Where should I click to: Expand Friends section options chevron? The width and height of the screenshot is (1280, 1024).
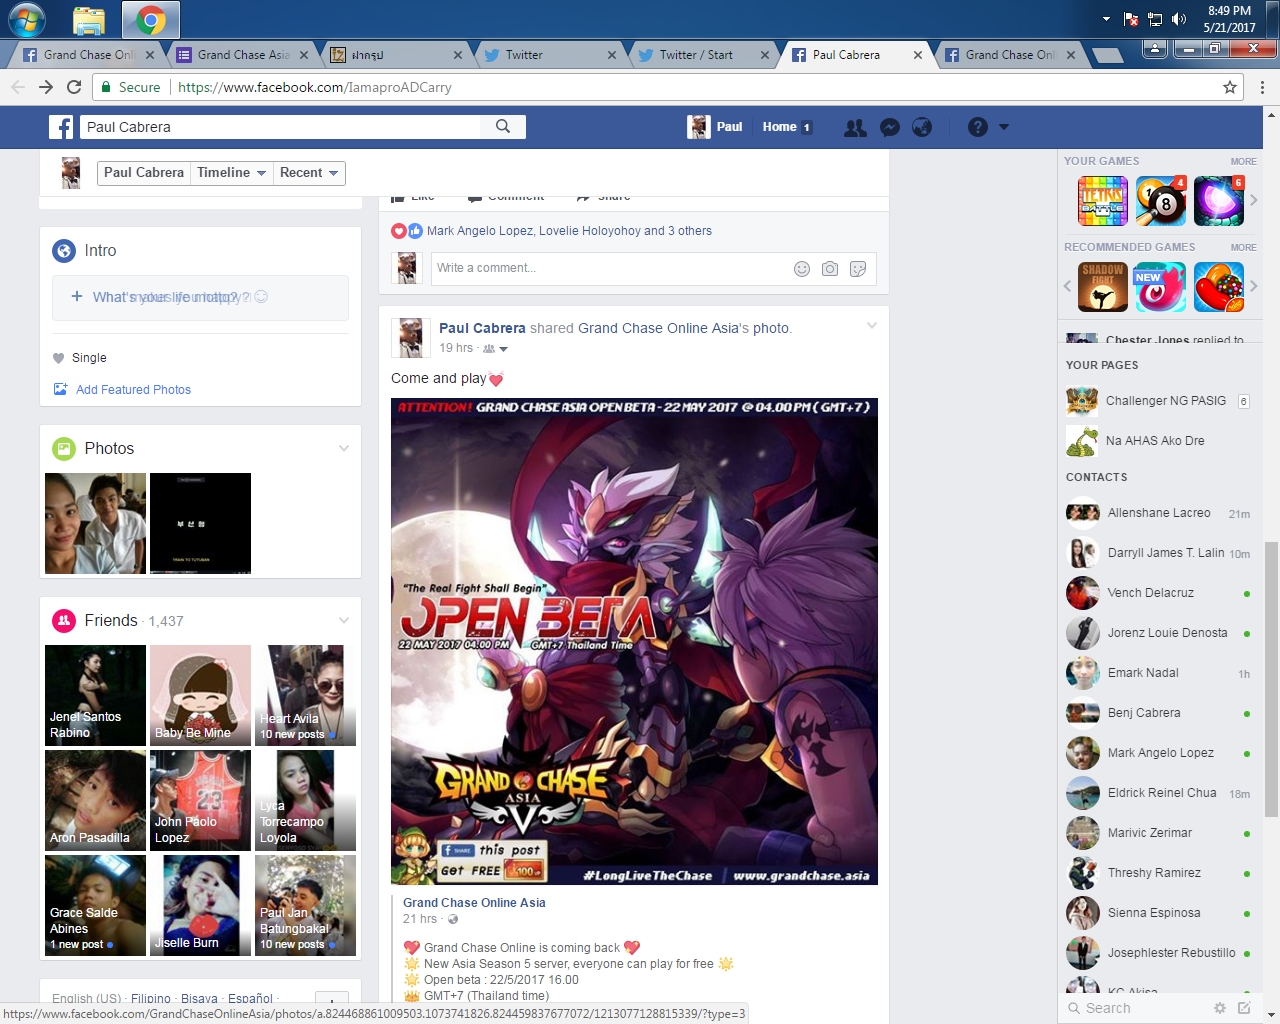pyautogui.click(x=344, y=620)
